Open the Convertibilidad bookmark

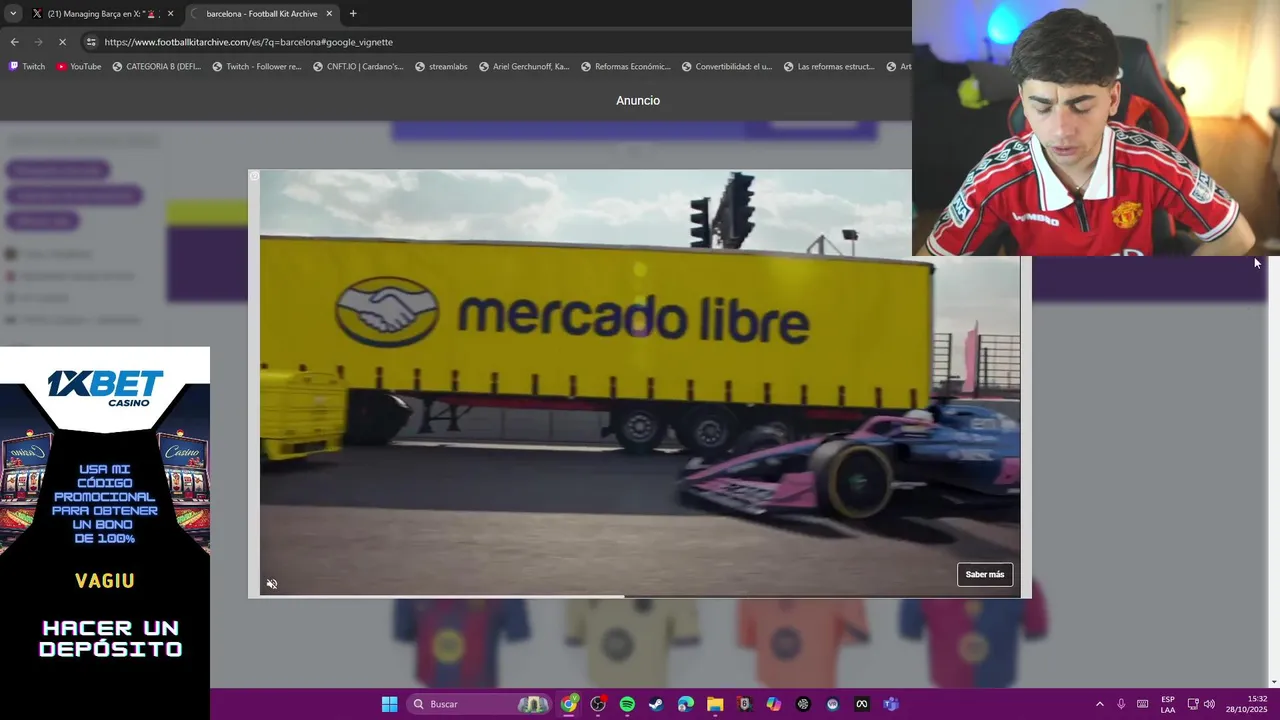[x=727, y=67]
